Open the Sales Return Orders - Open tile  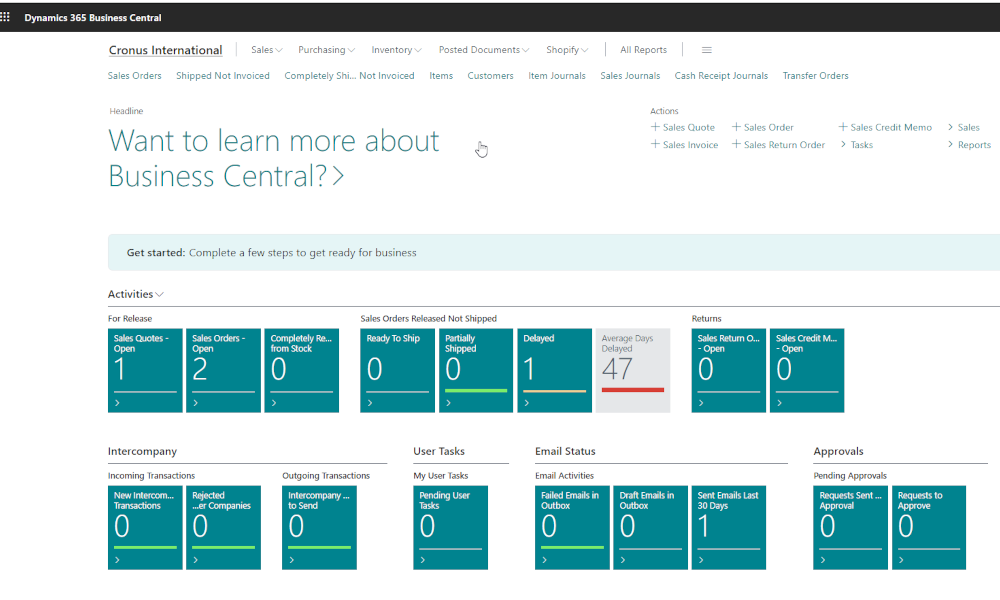click(728, 370)
